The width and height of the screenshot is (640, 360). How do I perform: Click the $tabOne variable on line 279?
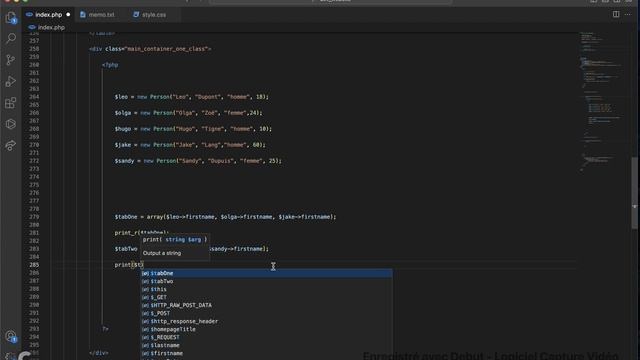point(127,217)
